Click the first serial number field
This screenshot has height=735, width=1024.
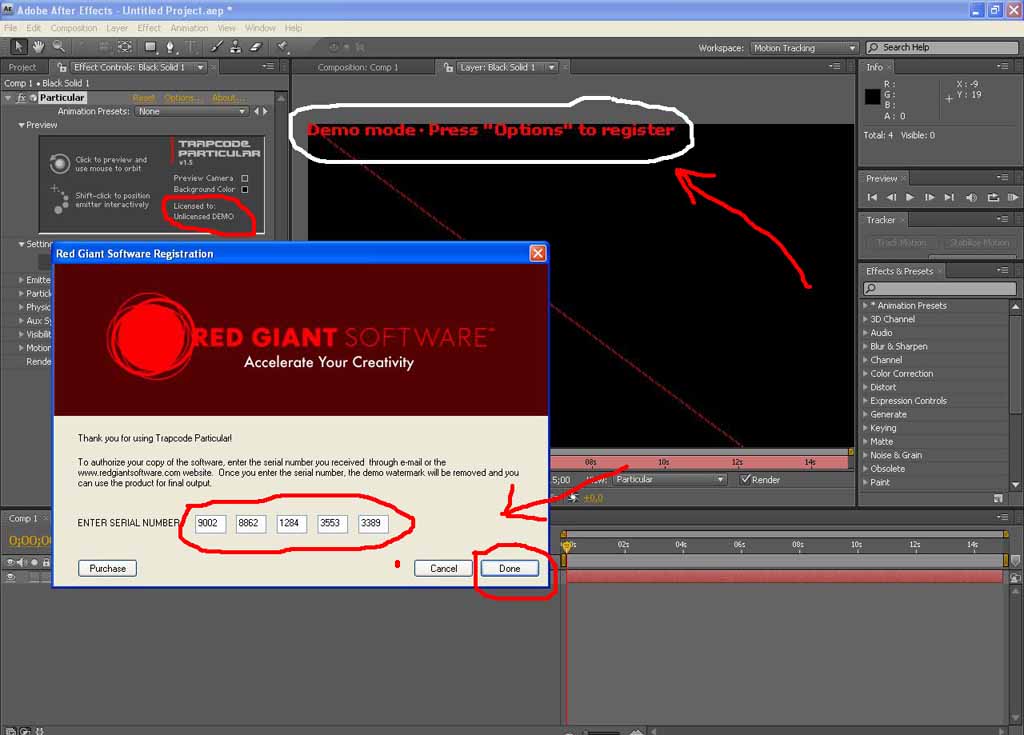click(211, 524)
